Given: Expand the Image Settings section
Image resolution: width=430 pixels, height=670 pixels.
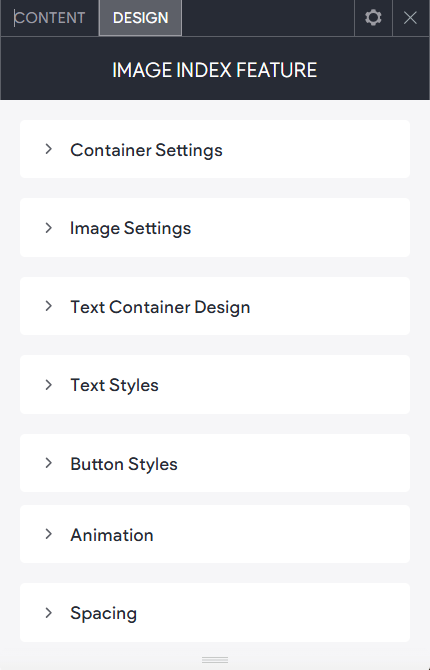Looking at the screenshot, I should [x=215, y=228].
